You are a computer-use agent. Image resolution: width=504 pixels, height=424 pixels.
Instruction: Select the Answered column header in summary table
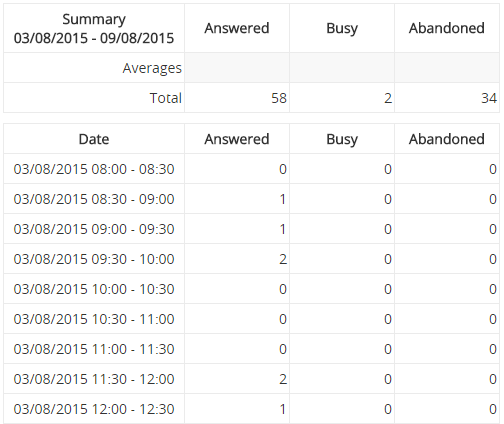coord(237,28)
